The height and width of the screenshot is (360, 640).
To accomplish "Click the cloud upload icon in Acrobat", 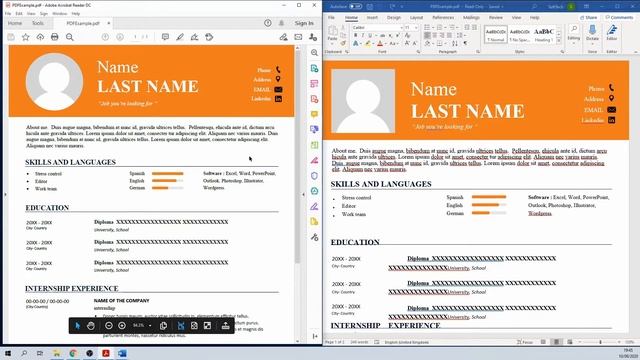I will [x=40, y=37].
